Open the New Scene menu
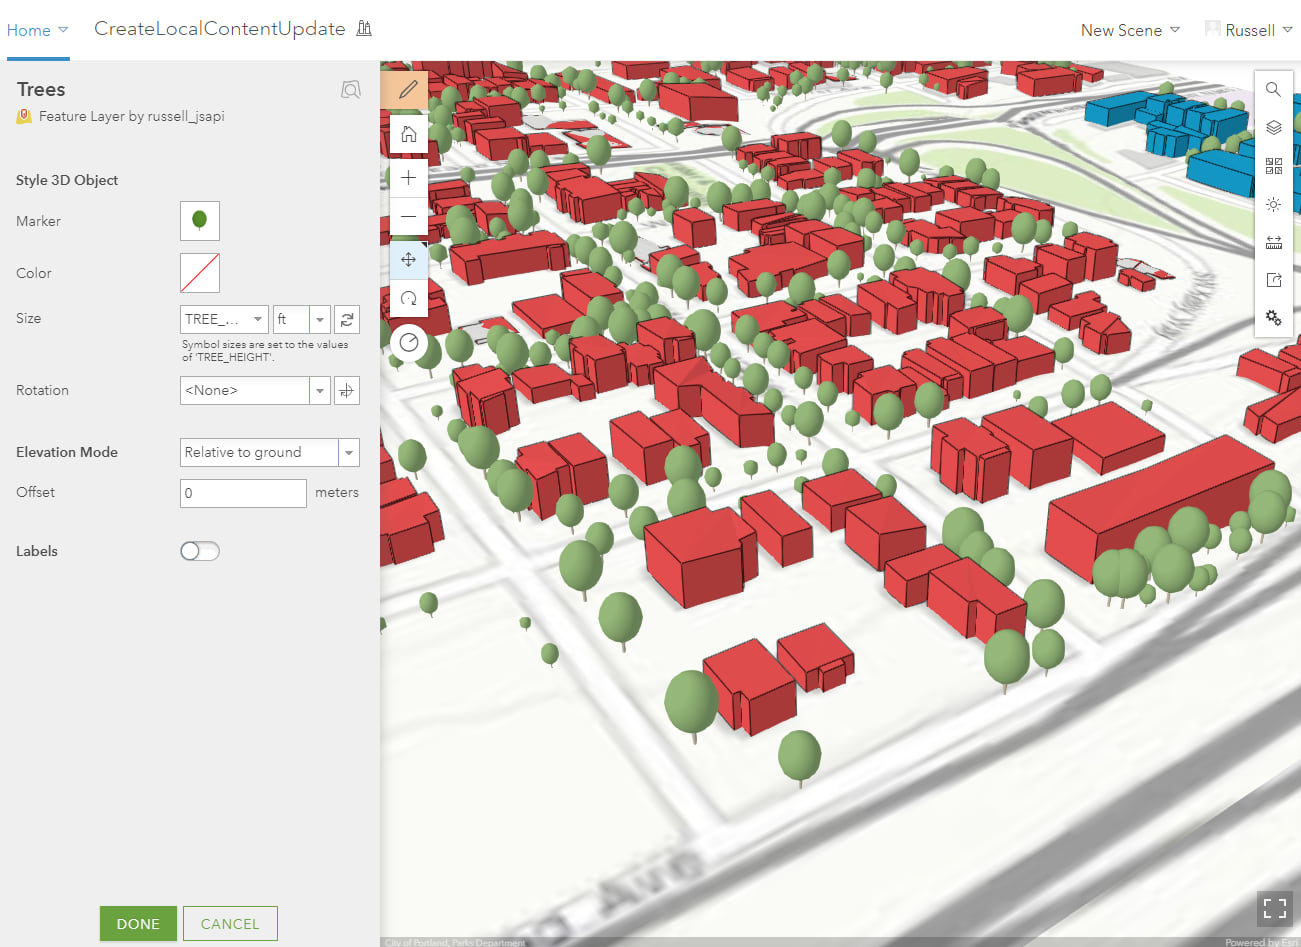The image size is (1301, 947). point(1130,30)
